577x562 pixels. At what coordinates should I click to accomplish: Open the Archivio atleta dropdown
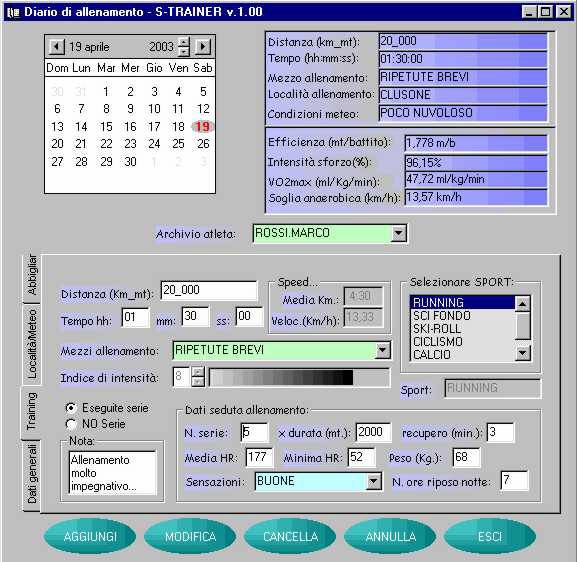[x=398, y=233]
